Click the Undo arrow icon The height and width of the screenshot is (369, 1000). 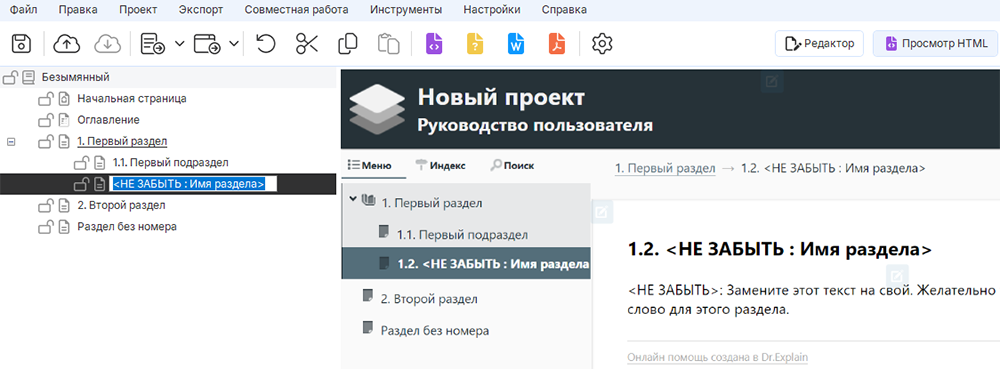[x=265, y=44]
